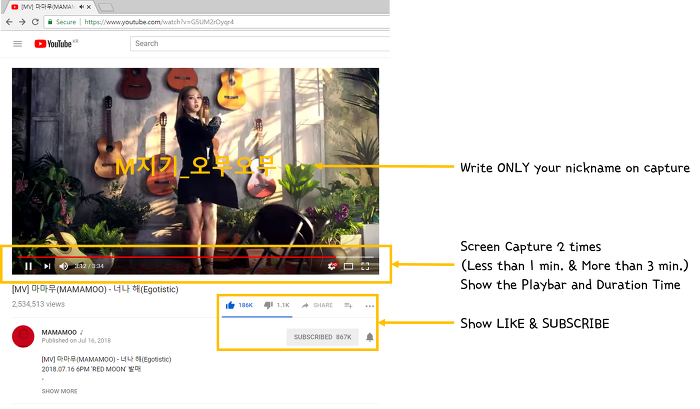The image size is (700, 409).
Task: Add video to a playlist
Action: coord(349,305)
